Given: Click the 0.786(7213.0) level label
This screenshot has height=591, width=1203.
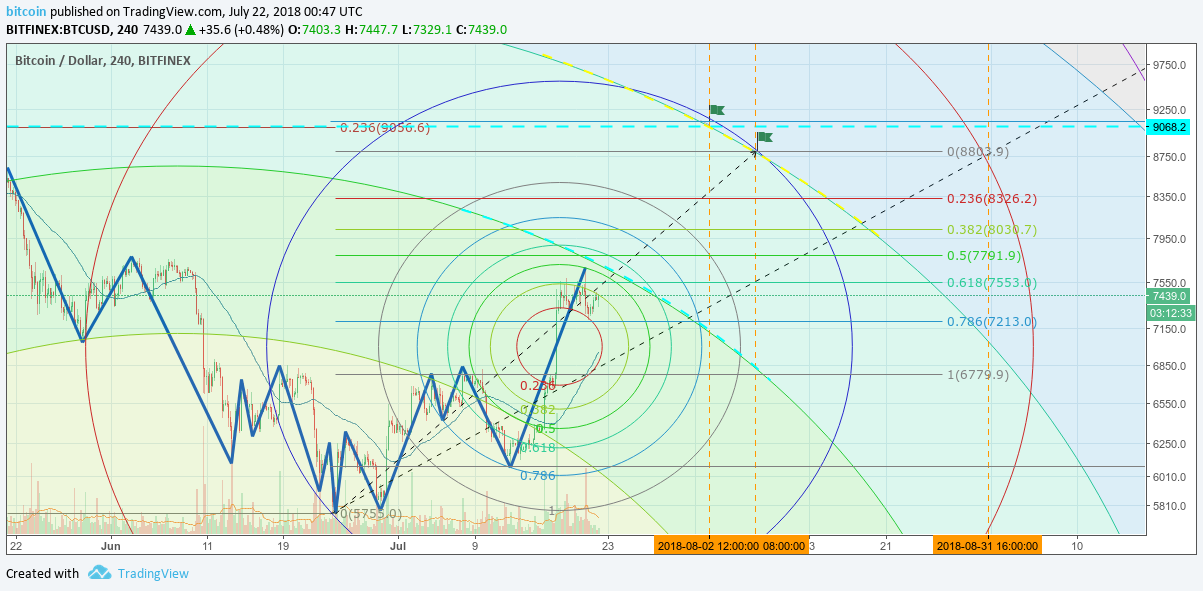Looking at the screenshot, I should pyautogui.click(x=991, y=322).
